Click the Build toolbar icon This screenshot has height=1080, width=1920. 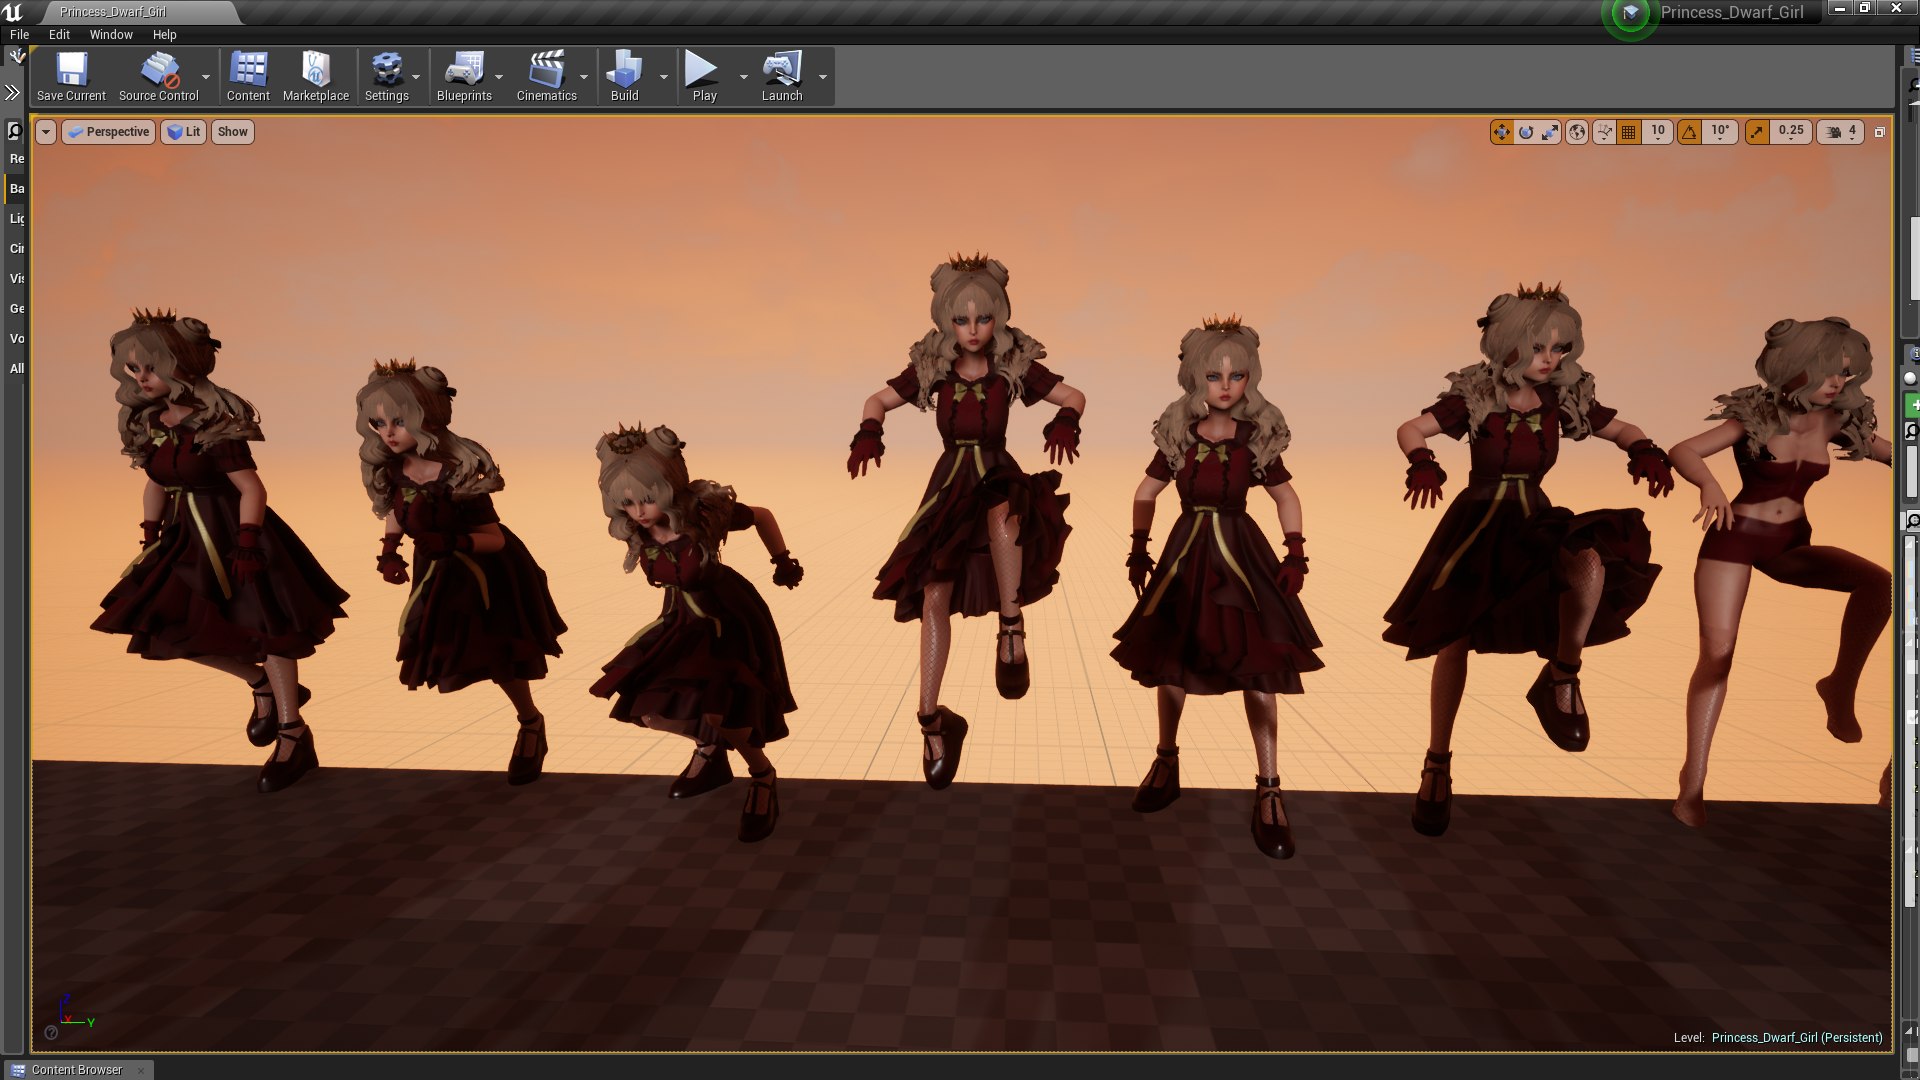coord(624,76)
